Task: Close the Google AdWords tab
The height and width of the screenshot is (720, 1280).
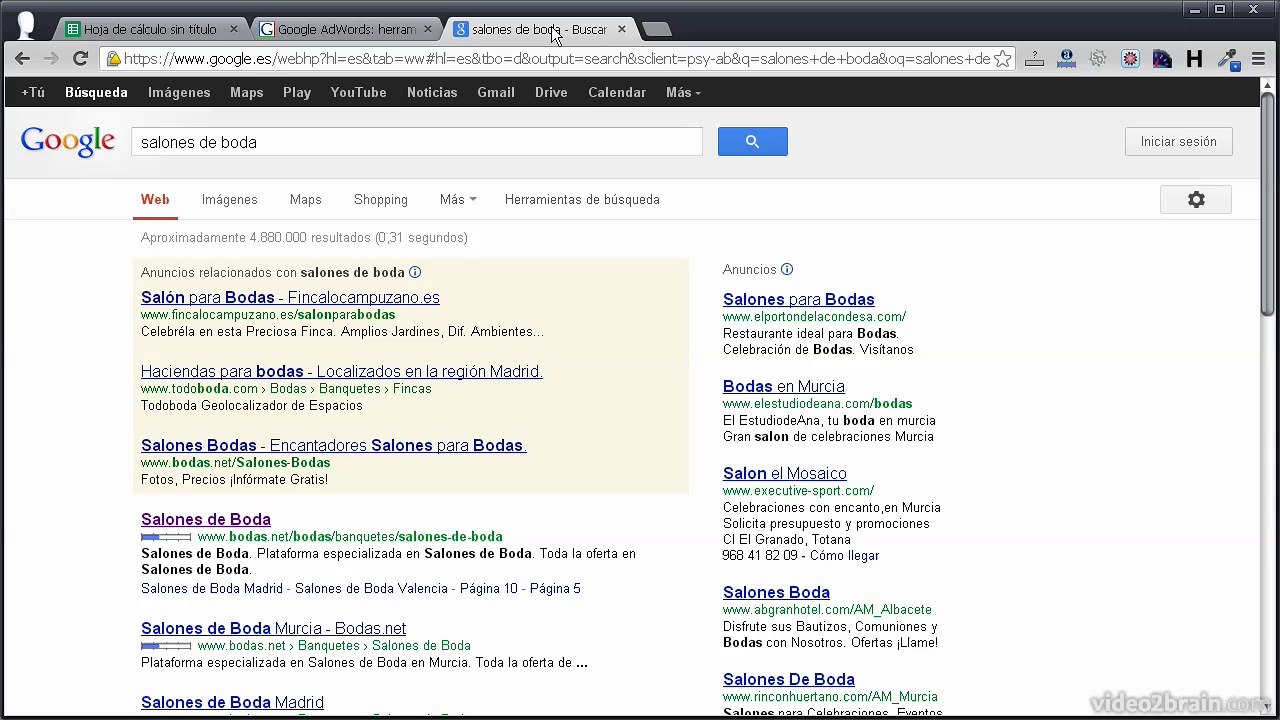Action: 428,29
